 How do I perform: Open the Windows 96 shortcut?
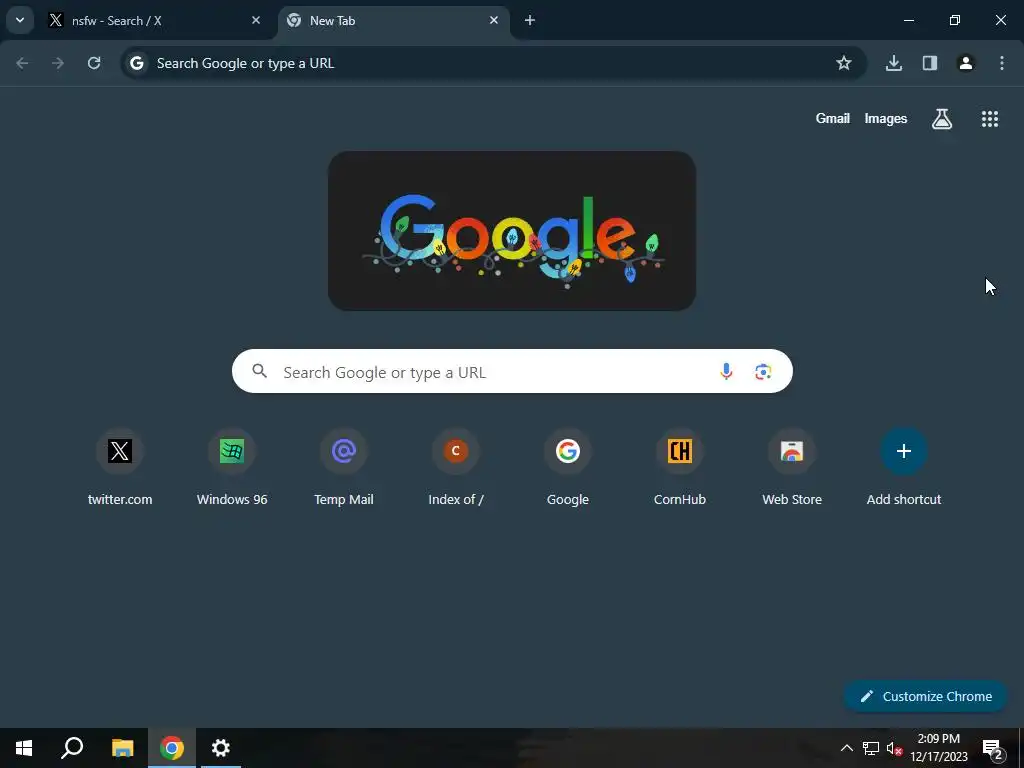pyautogui.click(x=232, y=467)
